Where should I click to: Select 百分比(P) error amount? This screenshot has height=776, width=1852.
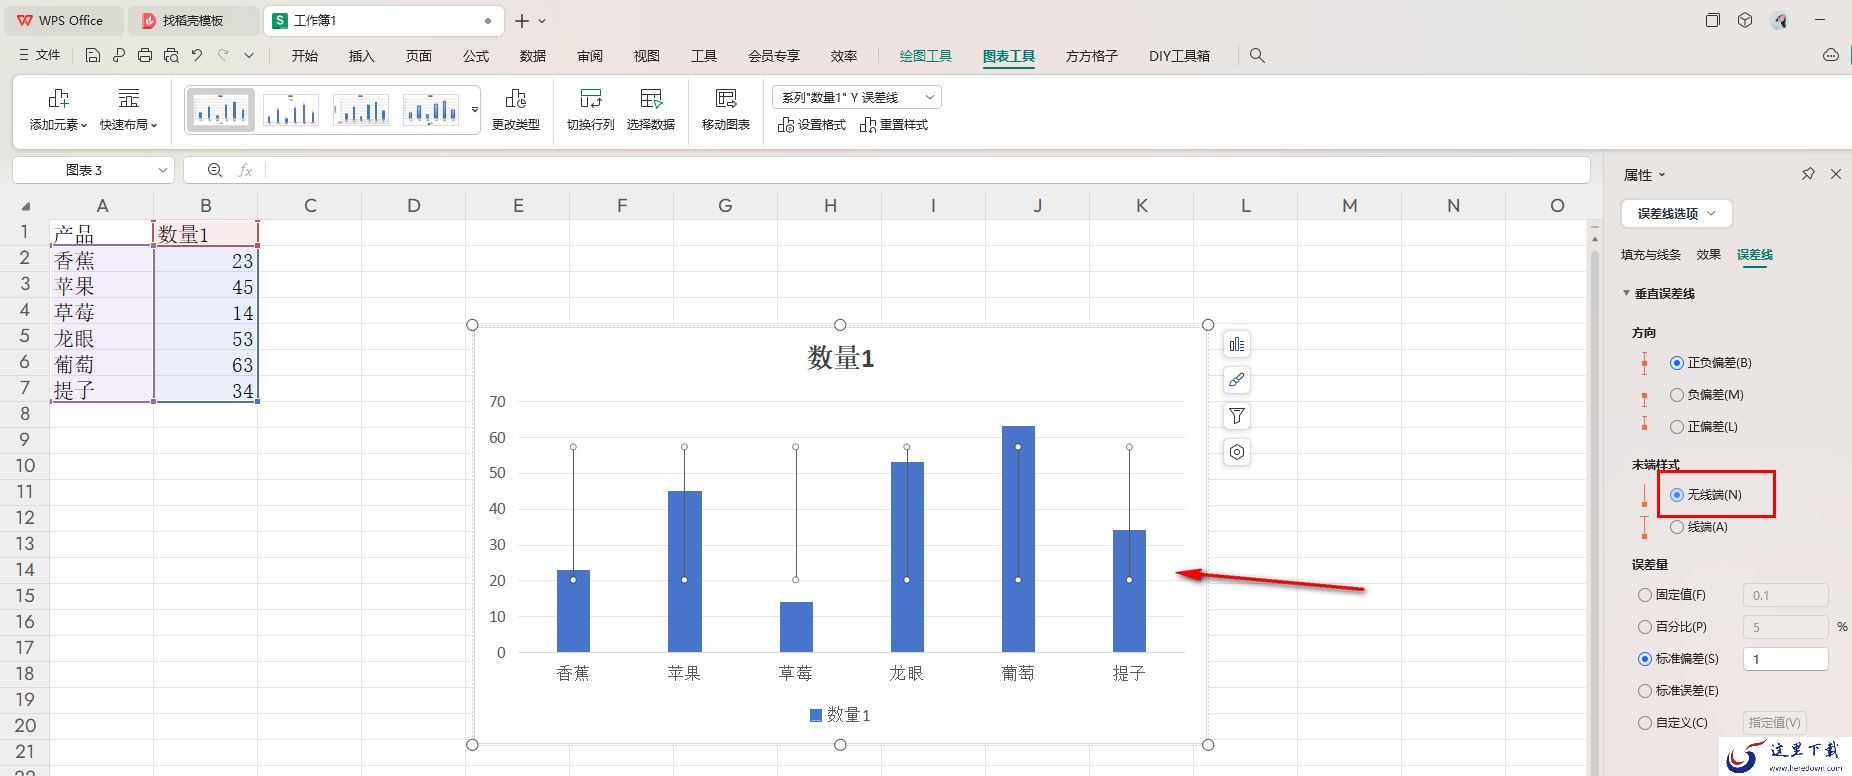click(1672, 627)
